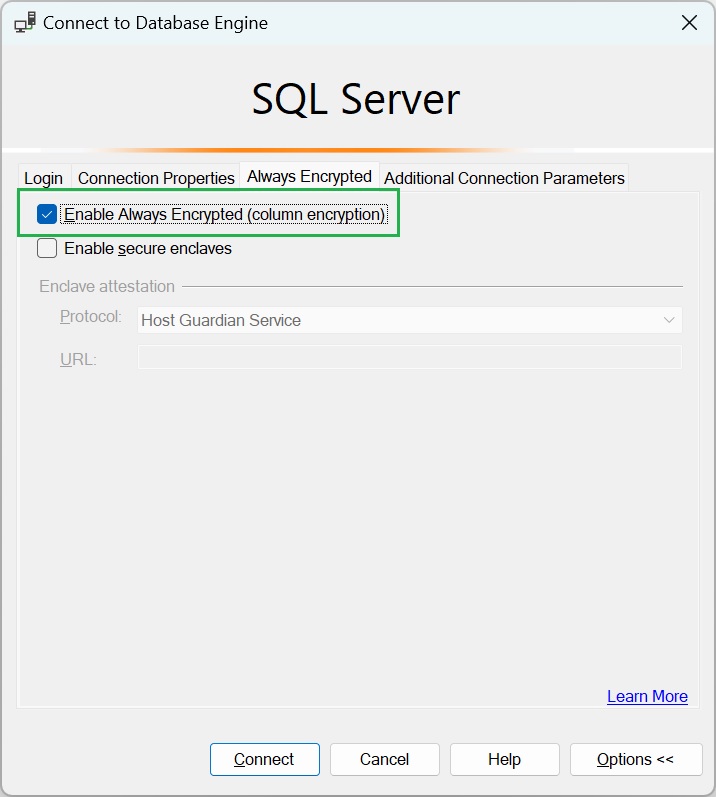Uncheck the Enable Always Encrypted checkbox
The height and width of the screenshot is (797, 716).
pyautogui.click(x=47, y=214)
